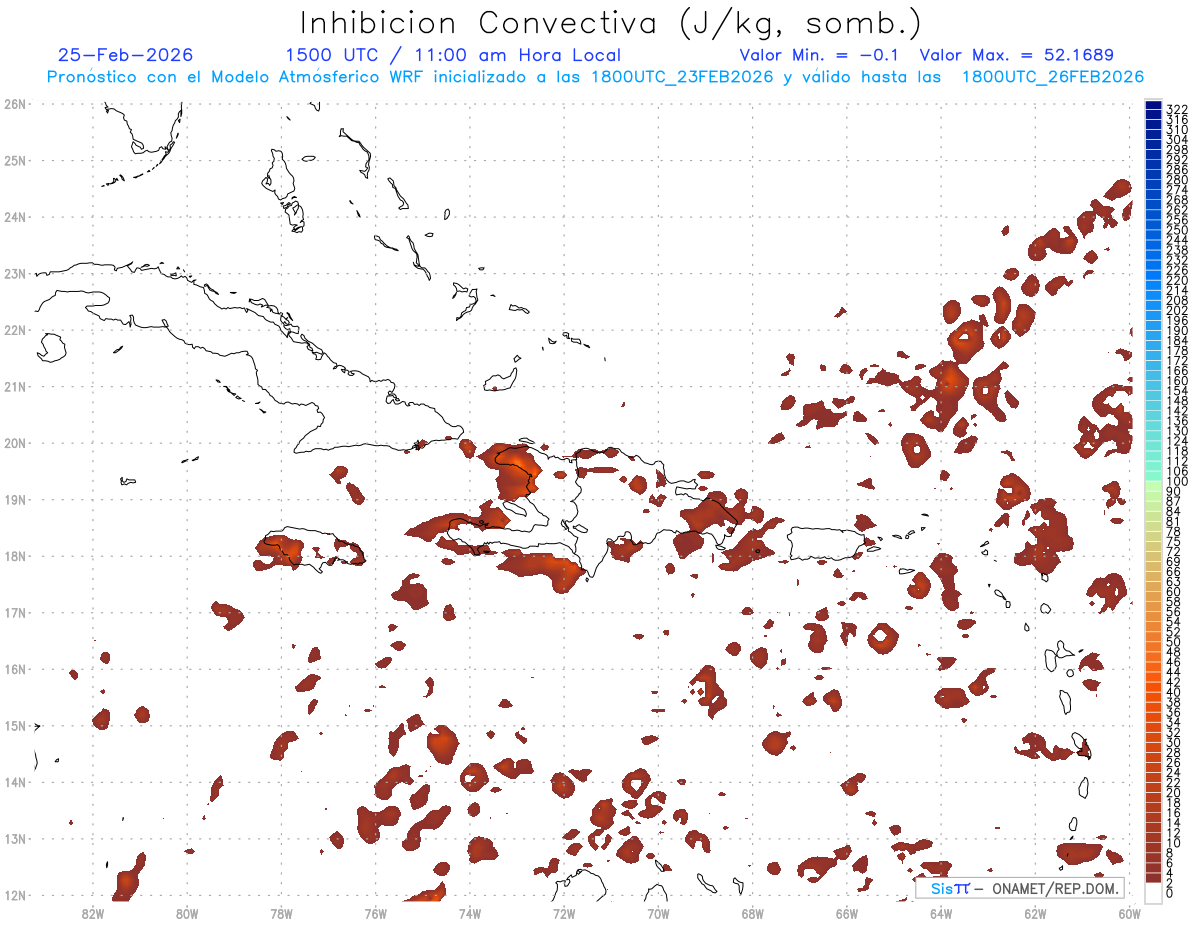Click the '12N' latitude label
1200x927 pixels.
[x=15, y=895]
